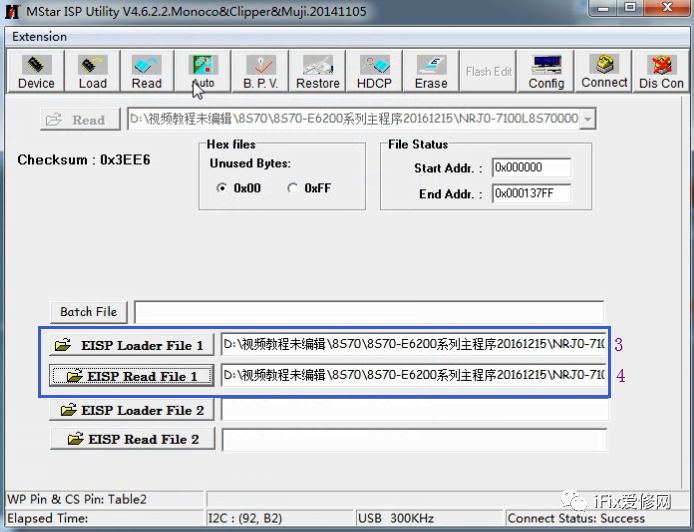Start the Auto toolbar function
The height and width of the screenshot is (532, 694).
tap(203, 71)
